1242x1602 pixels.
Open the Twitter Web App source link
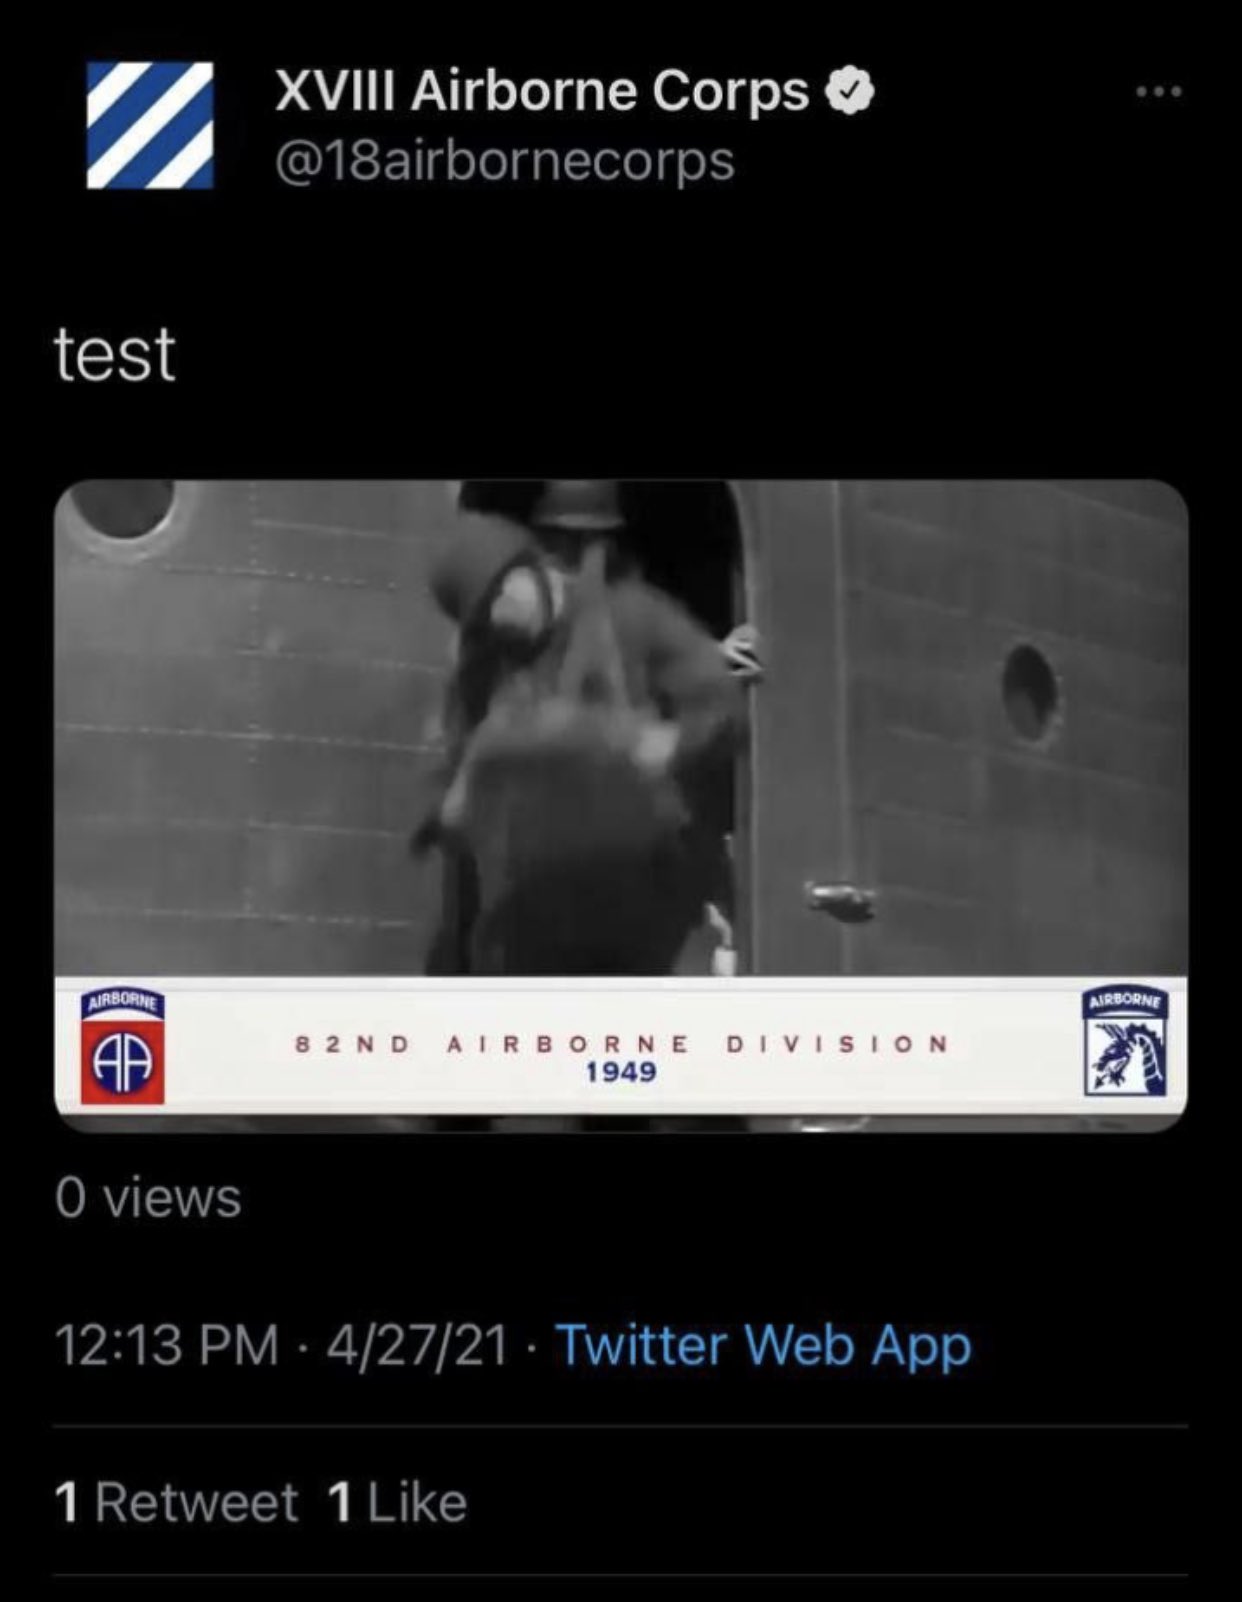point(763,1346)
